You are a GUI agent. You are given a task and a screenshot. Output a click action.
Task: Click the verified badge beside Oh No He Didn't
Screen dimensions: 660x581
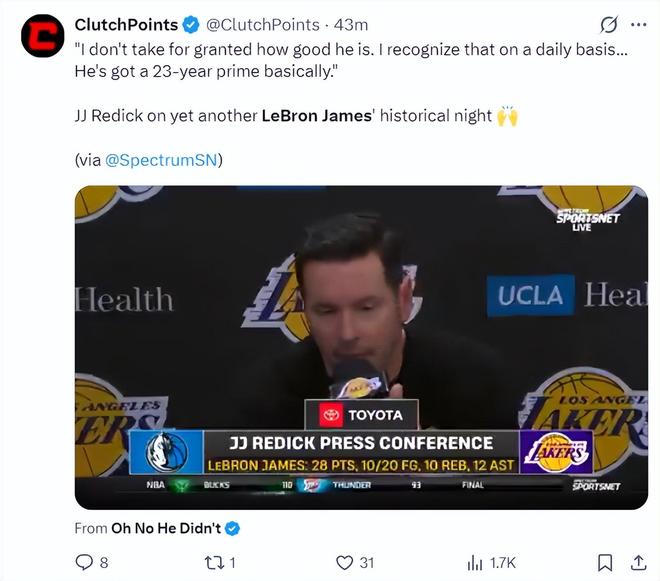[x=232, y=527]
